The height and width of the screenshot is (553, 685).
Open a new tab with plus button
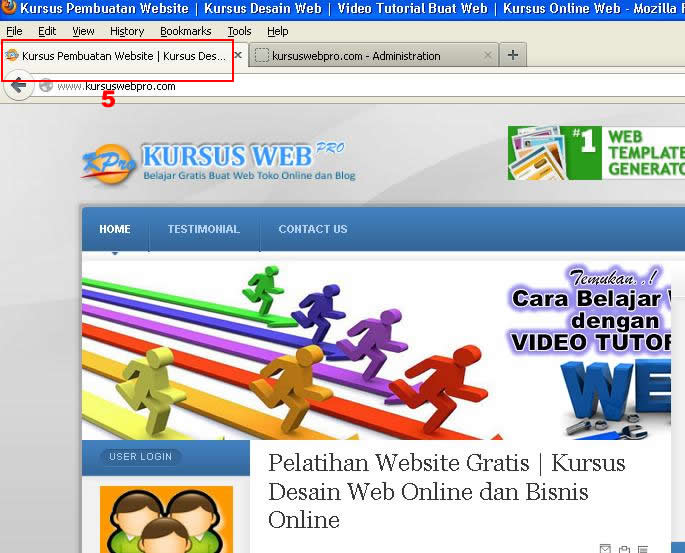[513, 55]
